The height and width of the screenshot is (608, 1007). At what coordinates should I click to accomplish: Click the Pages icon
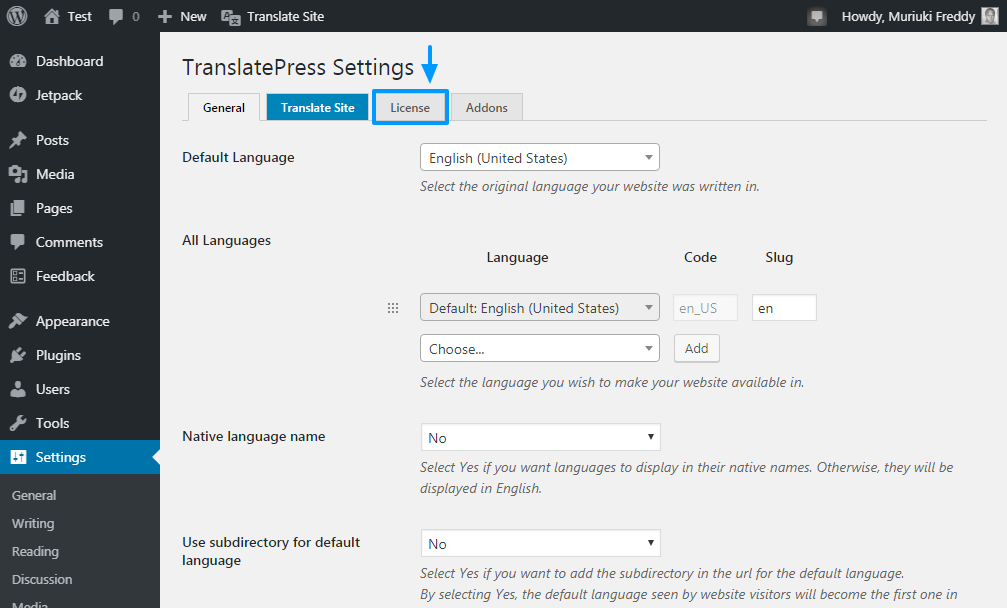pos(18,208)
